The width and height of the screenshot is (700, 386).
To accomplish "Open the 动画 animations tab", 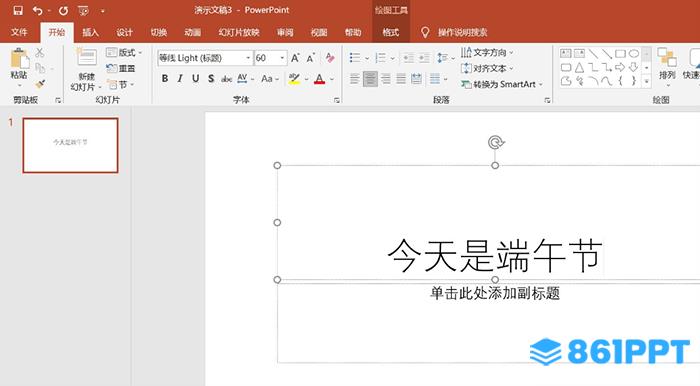I will 192,32.
